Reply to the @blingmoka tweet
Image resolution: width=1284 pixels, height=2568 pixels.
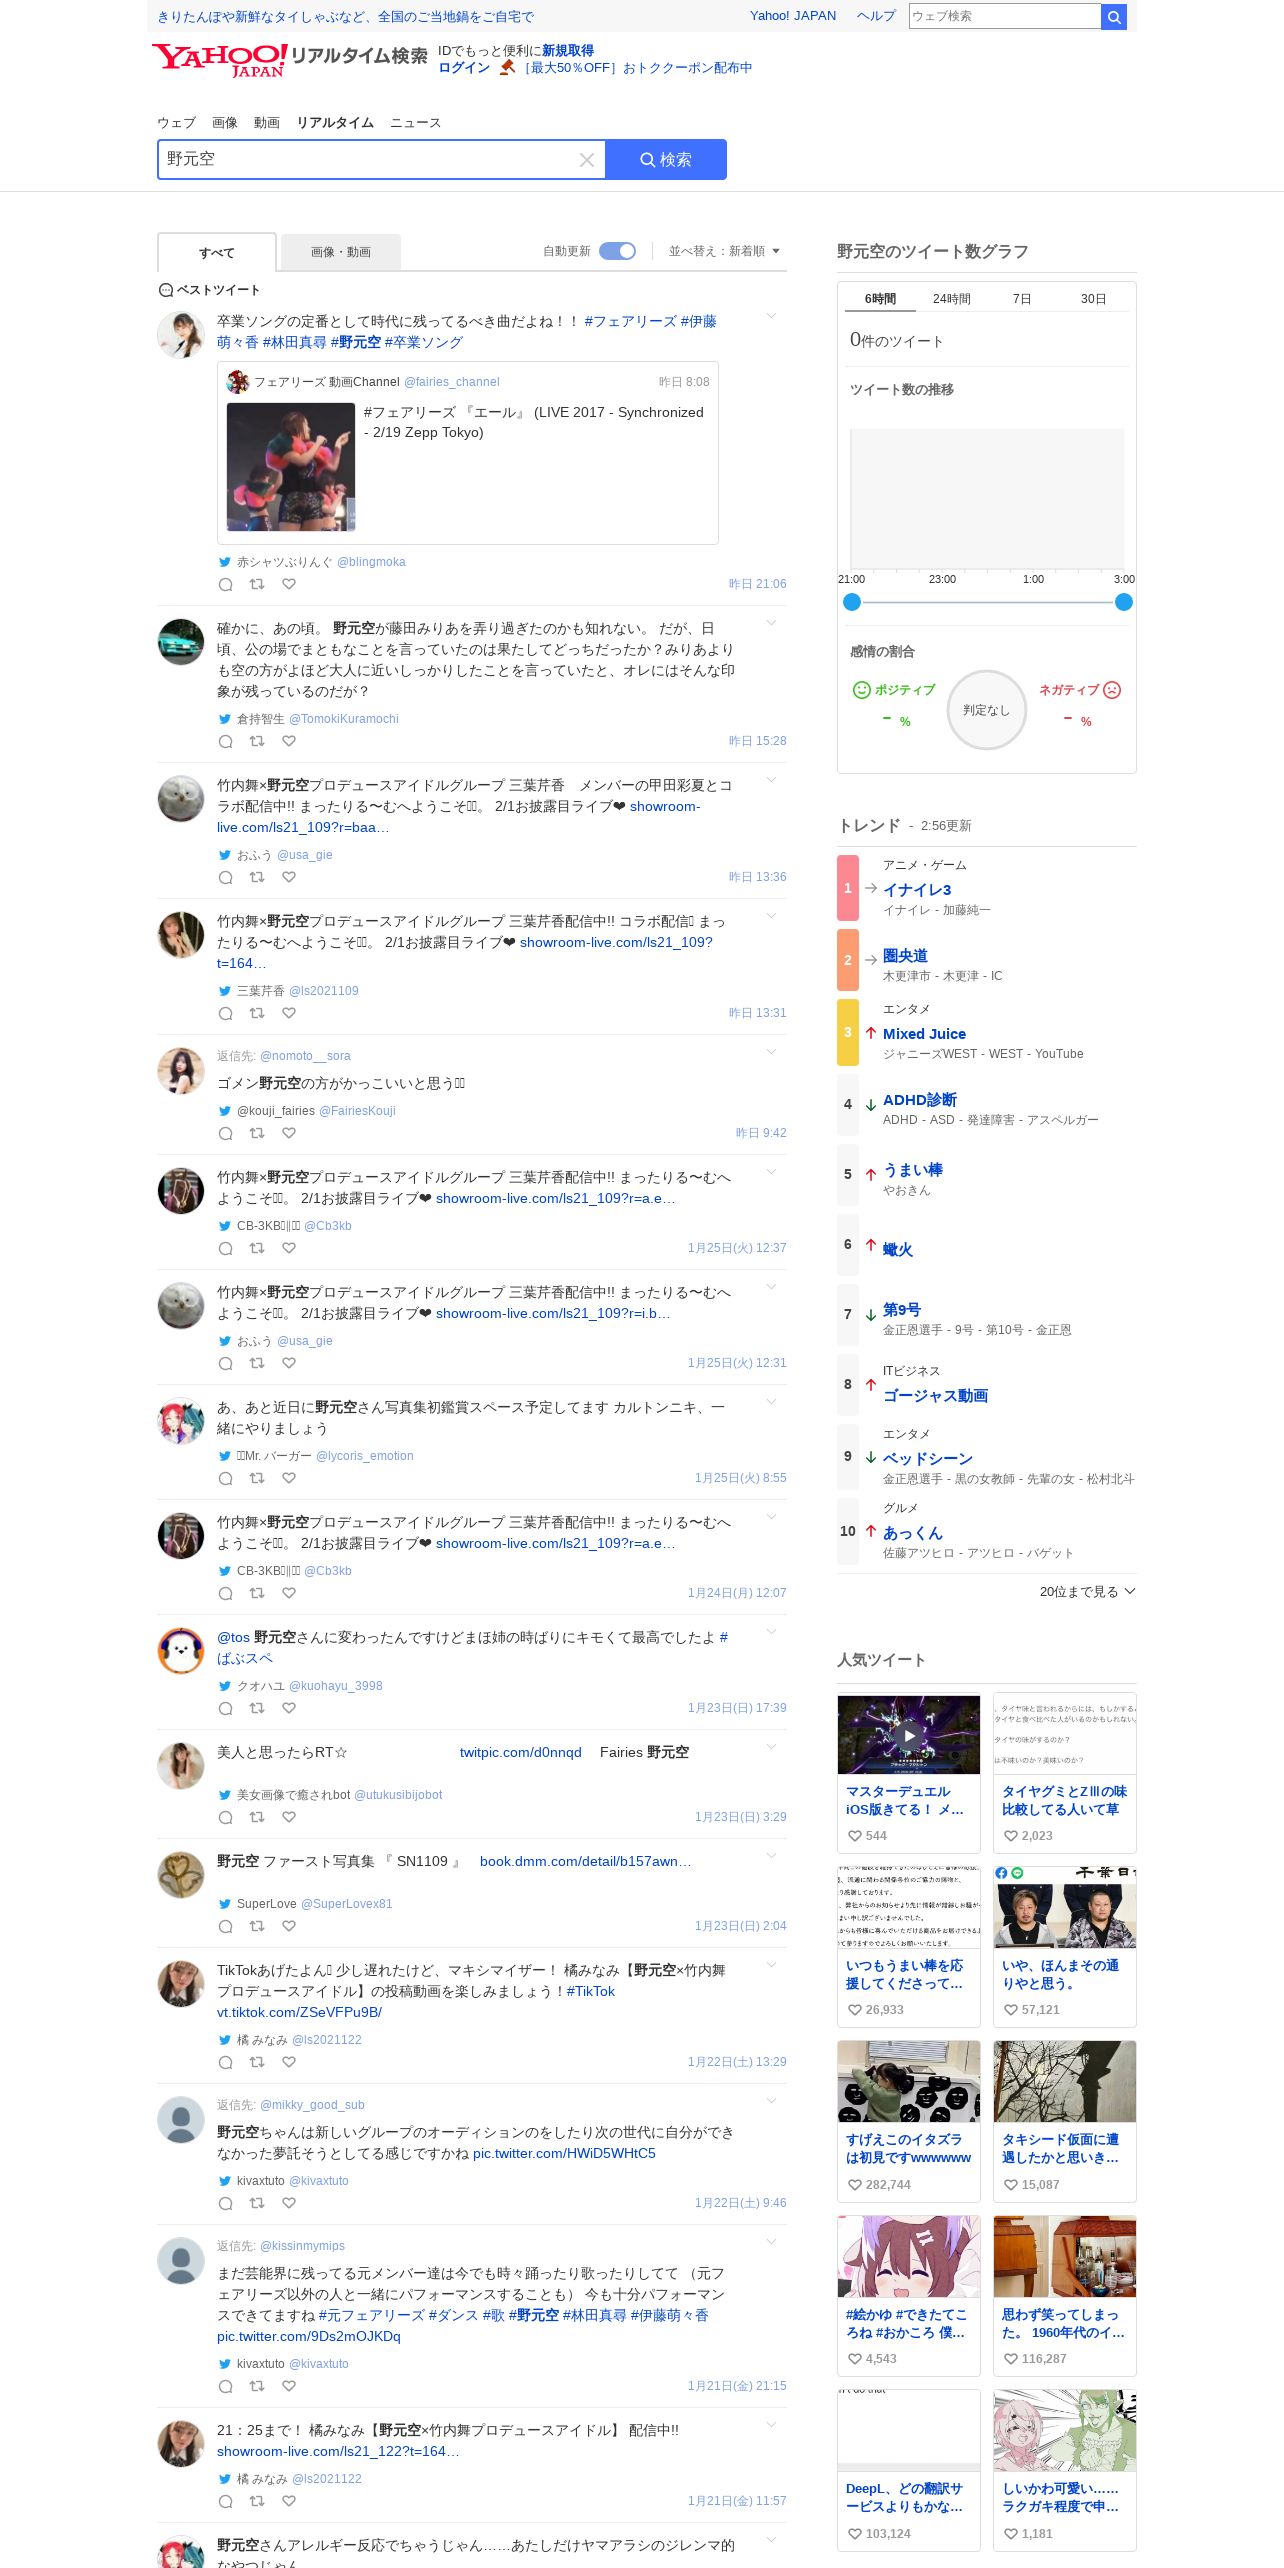(226, 584)
